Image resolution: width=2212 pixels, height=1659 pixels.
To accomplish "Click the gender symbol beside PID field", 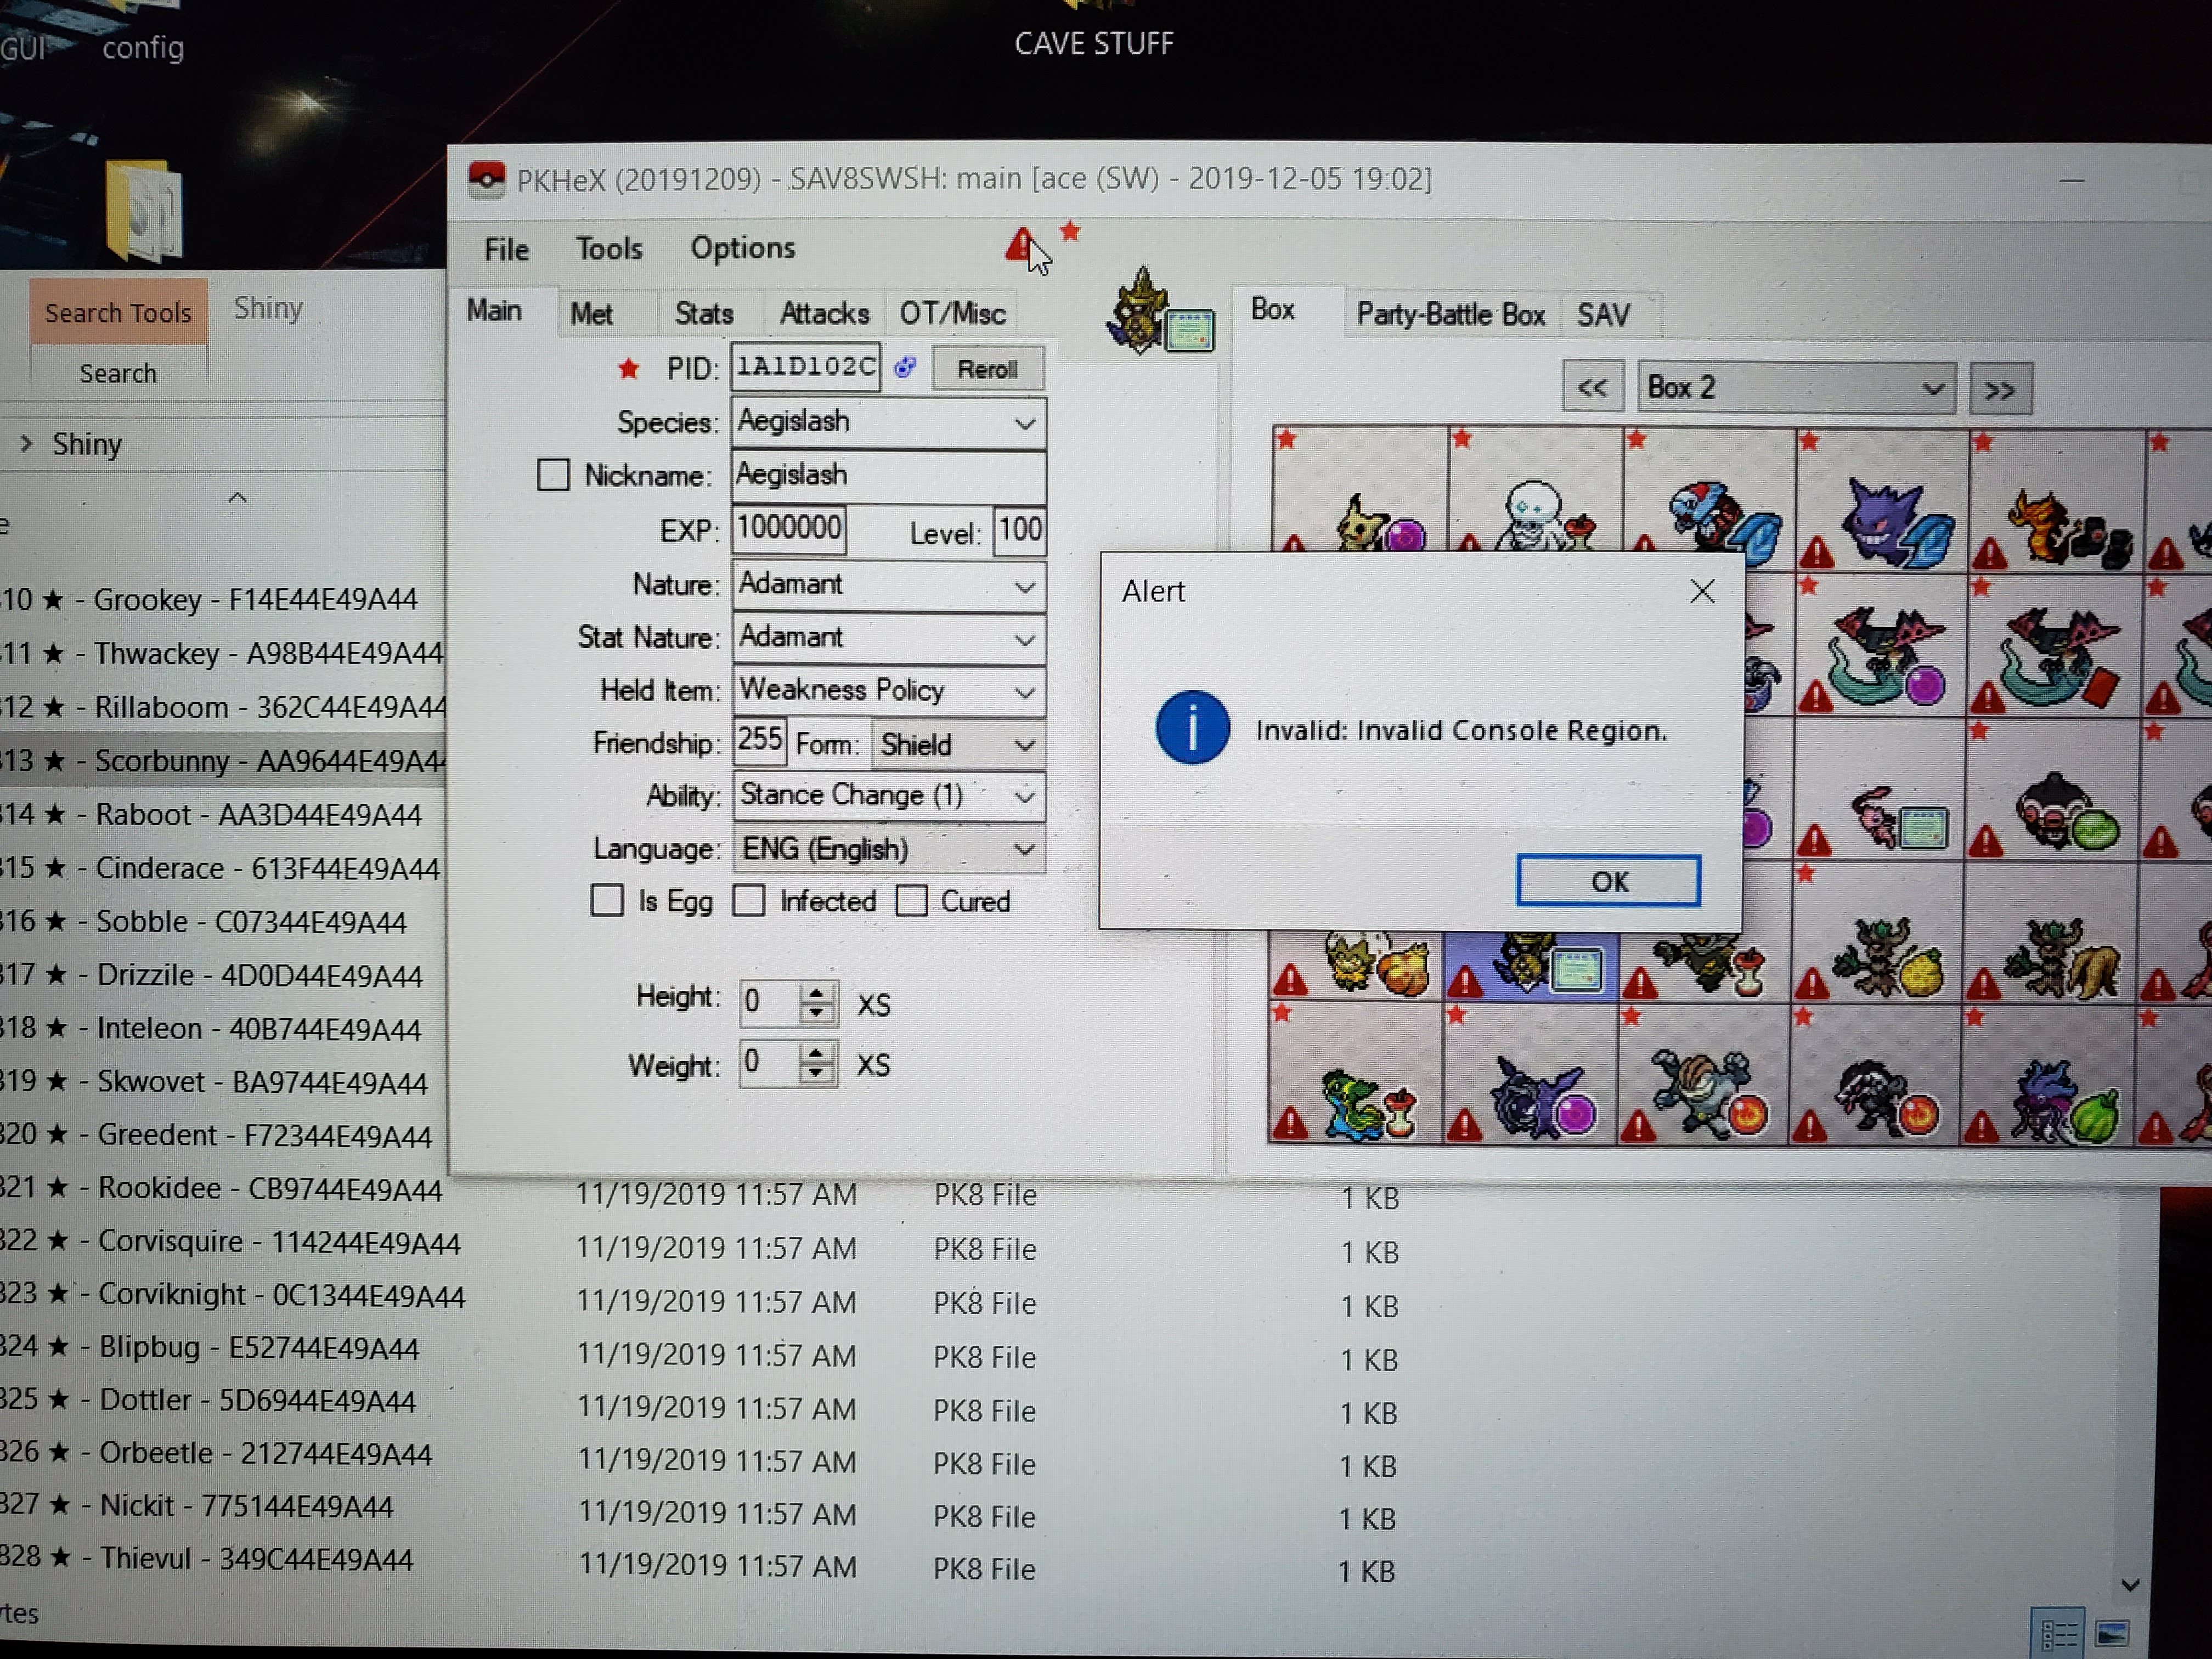I will [x=905, y=367].
